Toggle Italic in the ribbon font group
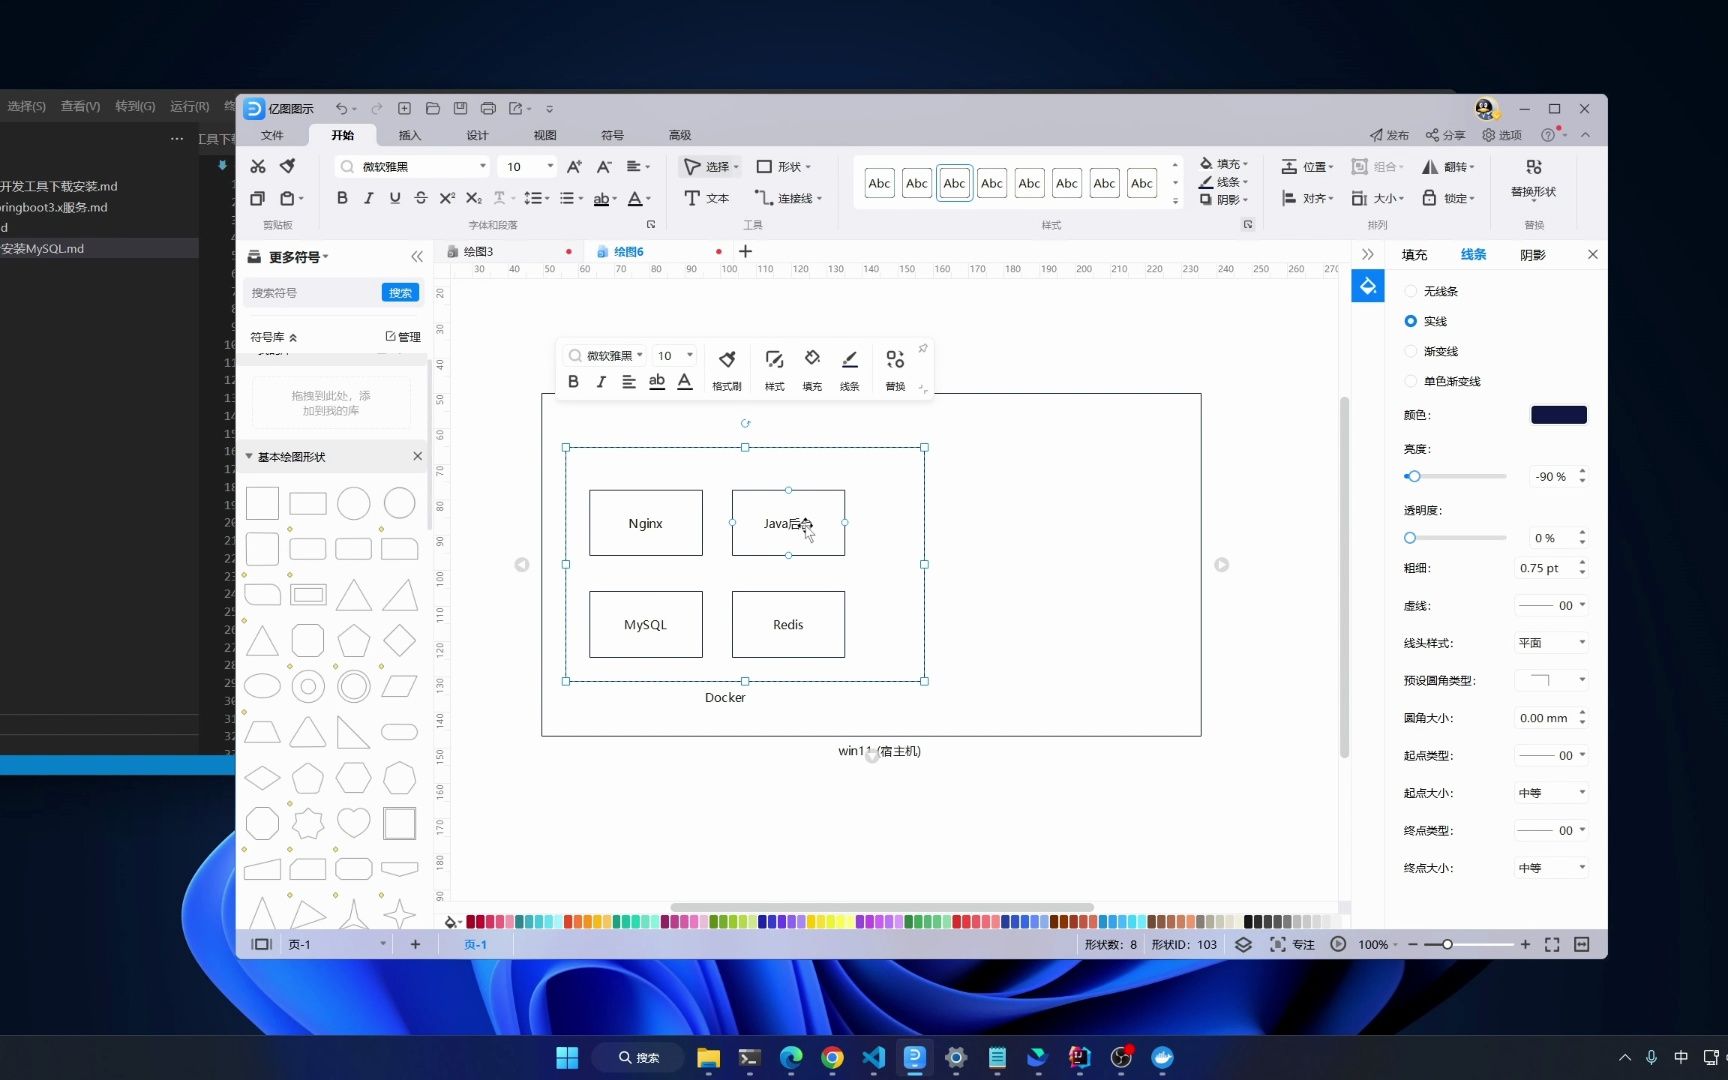 369,198
